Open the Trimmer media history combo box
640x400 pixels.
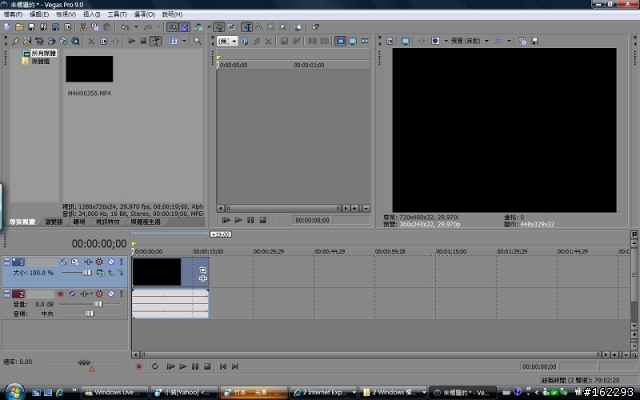click(227, 41)
